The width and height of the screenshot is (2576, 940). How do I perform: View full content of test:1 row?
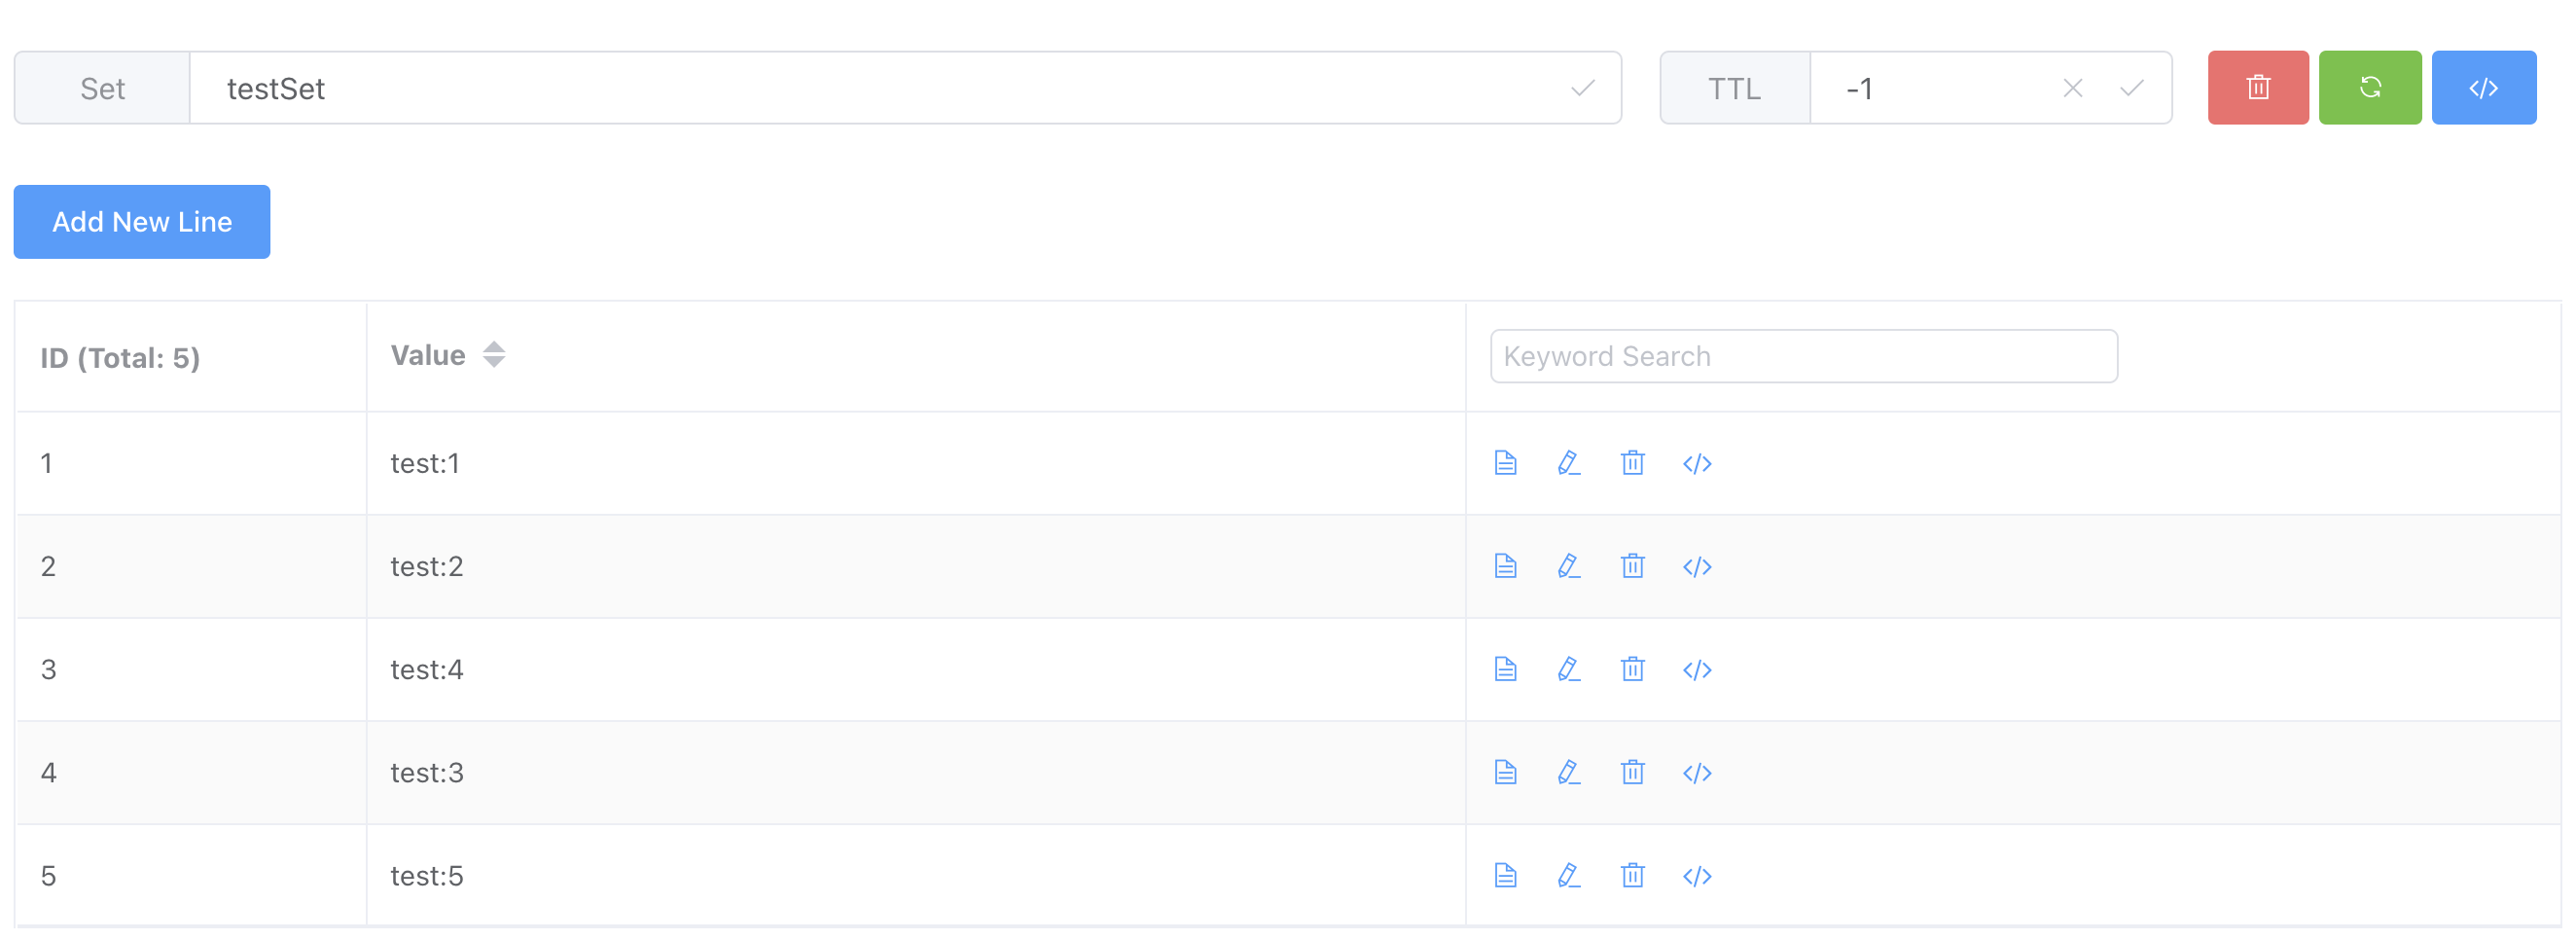coord(1505,463)
